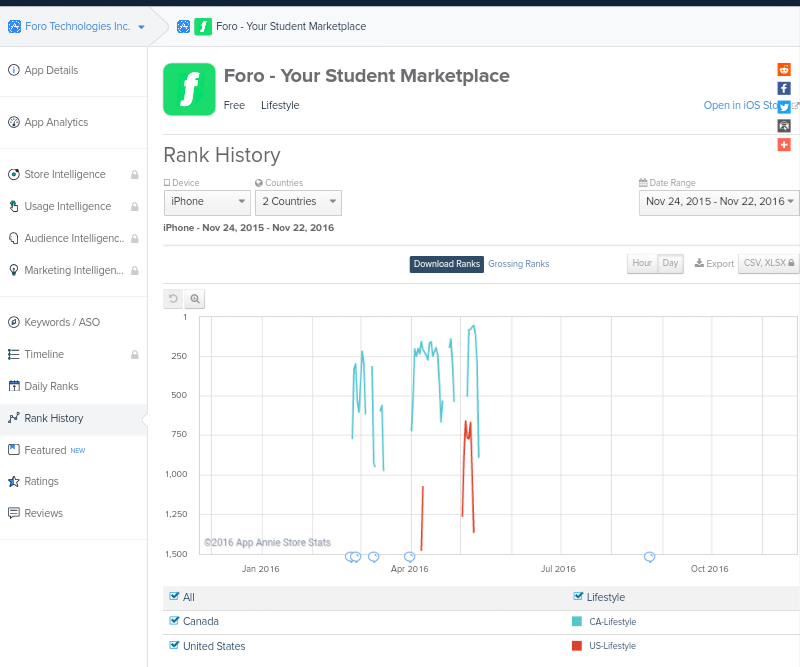
Task: Click the chart reset undo icon
Action: click(173, 299)
